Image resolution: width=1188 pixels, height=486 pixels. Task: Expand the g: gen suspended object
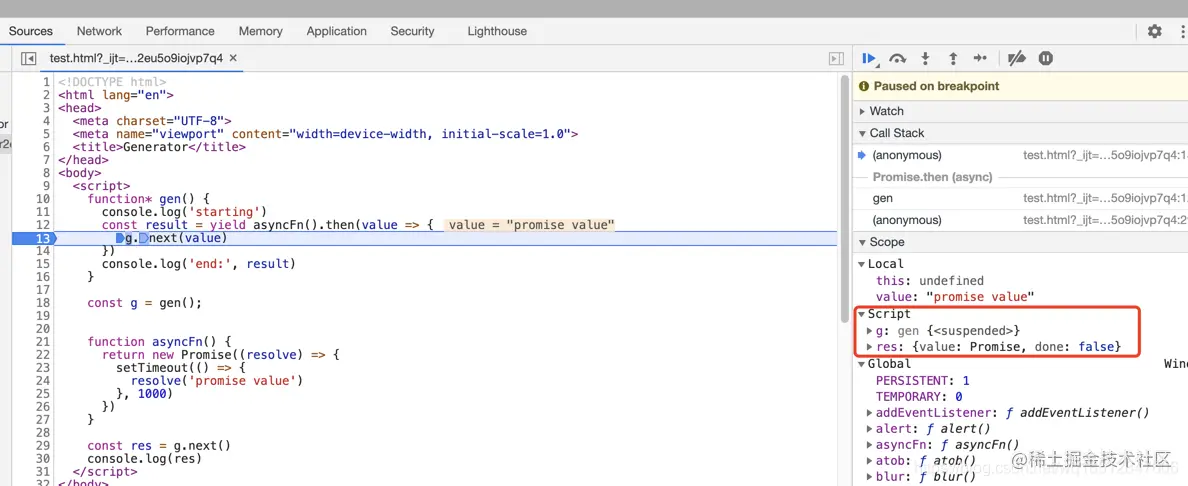tap(870, 331)
